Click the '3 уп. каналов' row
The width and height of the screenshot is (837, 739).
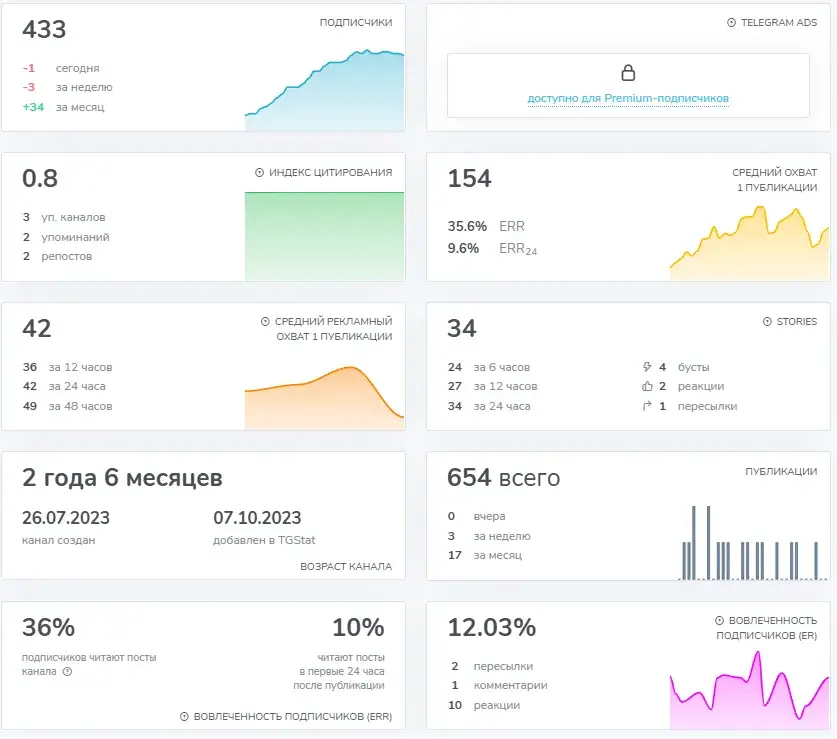coord(64,217)
